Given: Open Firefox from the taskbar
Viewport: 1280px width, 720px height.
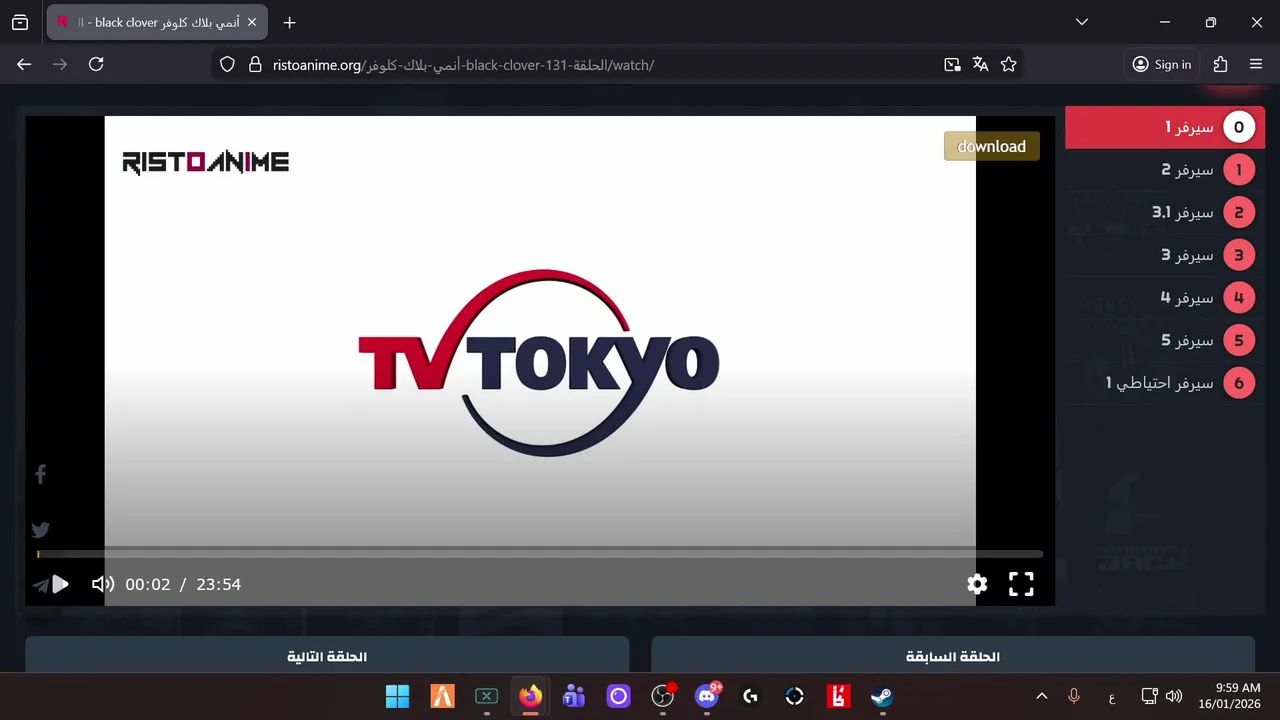Looking at the screenshot, I should [x=530, y=696].
